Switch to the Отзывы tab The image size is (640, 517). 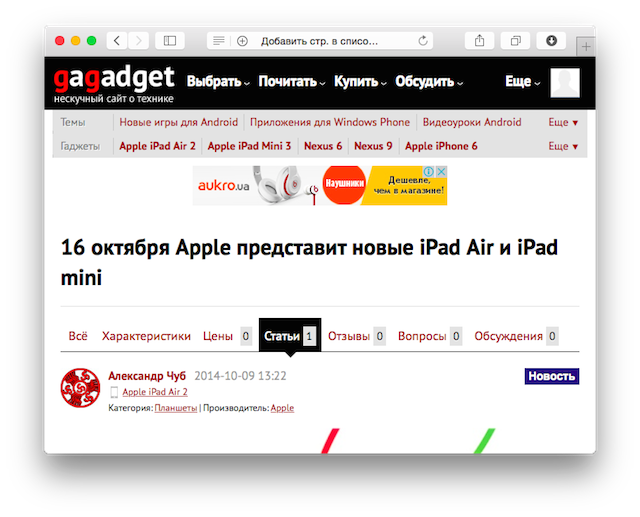(x=356, y=336)
